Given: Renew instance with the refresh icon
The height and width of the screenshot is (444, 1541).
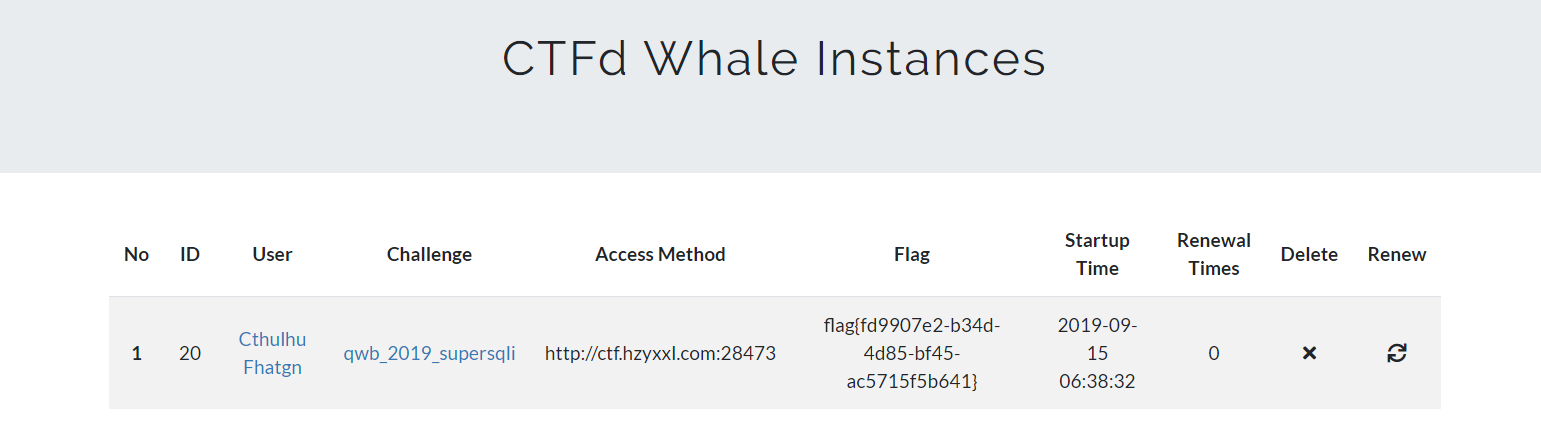Looking at the screenshot, I should pyautogui.click(x=1397, y=353).
